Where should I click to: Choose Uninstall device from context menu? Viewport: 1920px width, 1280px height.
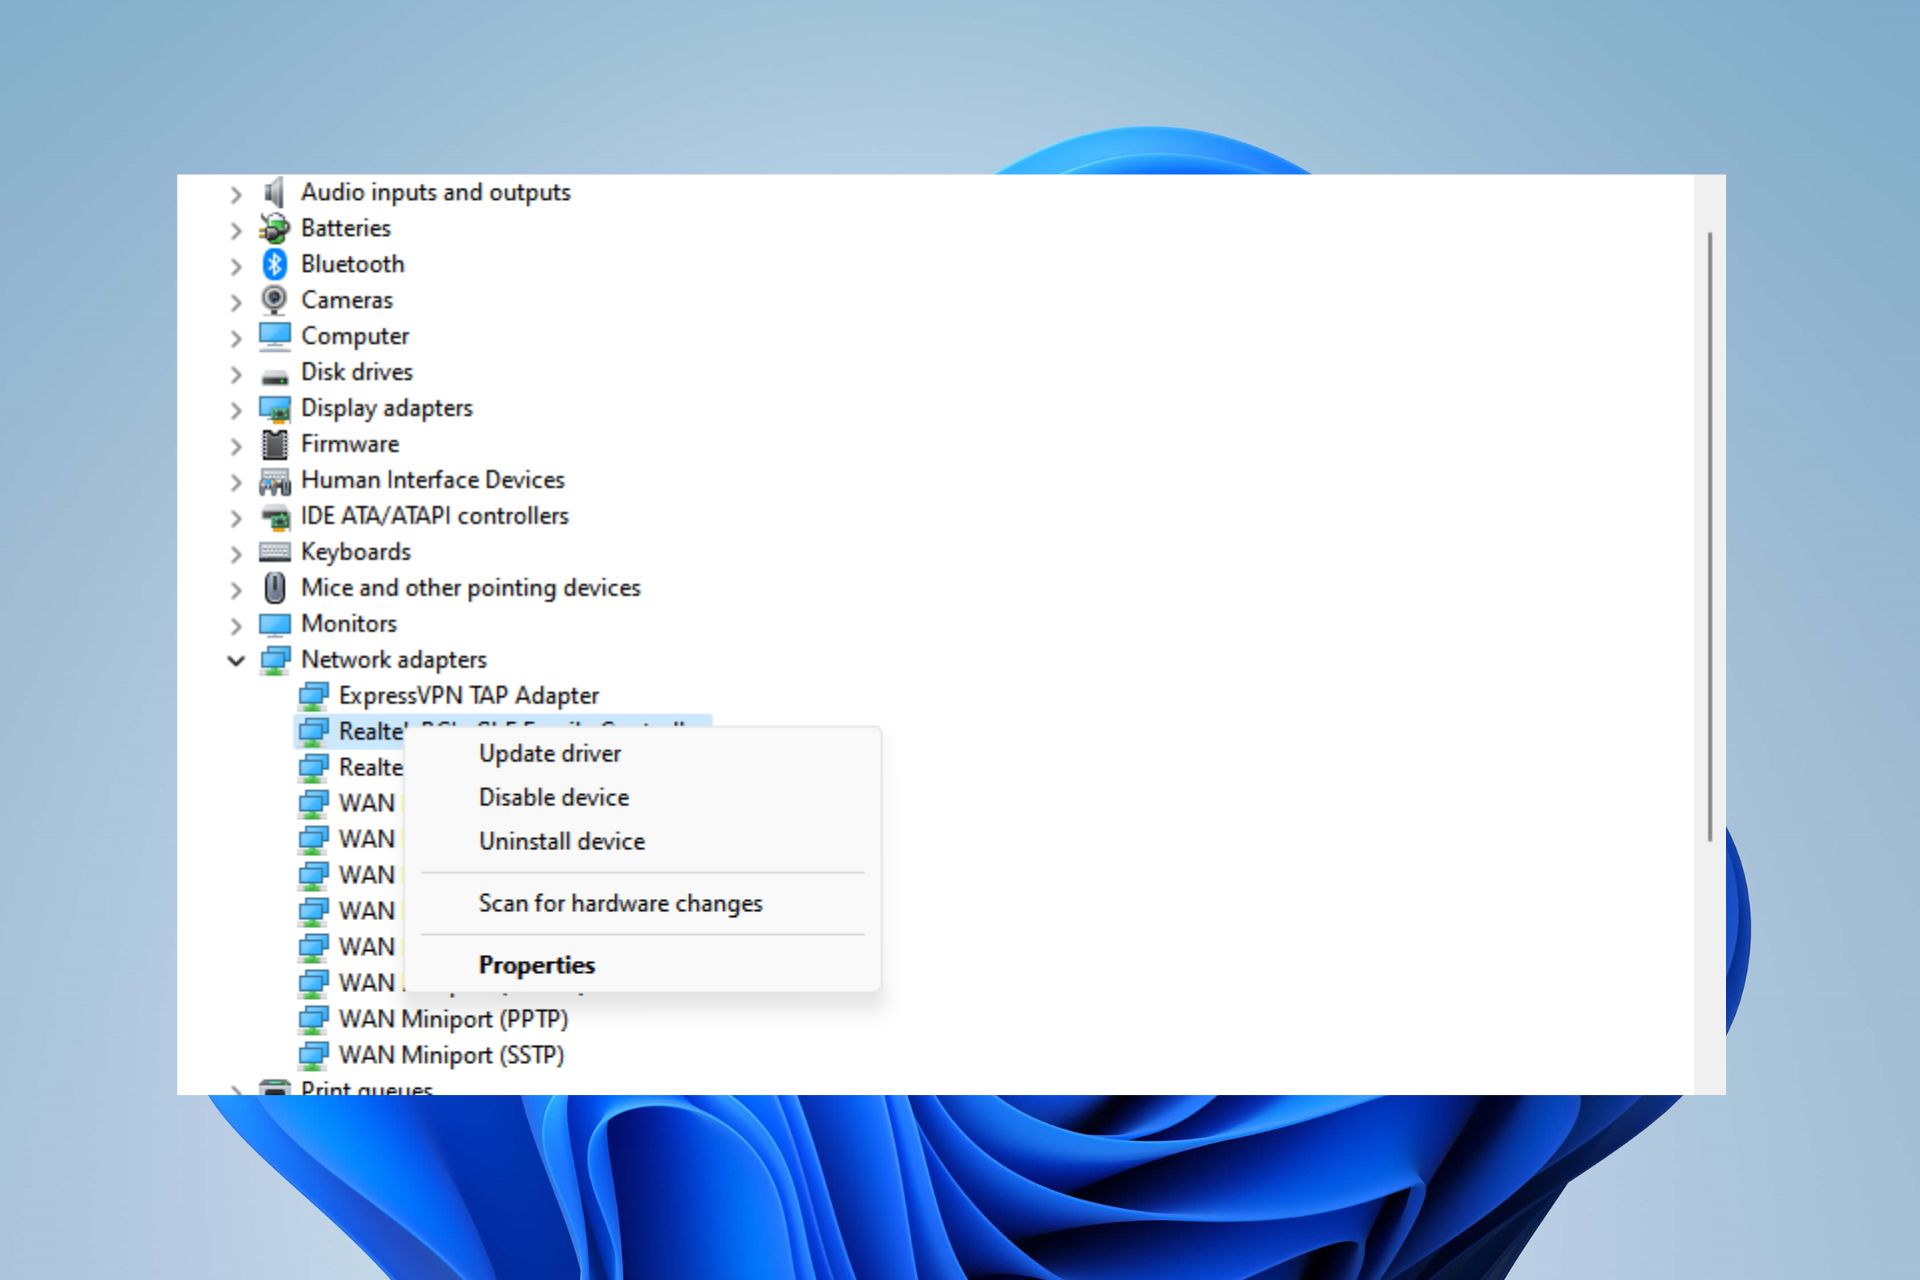(642, 841)
